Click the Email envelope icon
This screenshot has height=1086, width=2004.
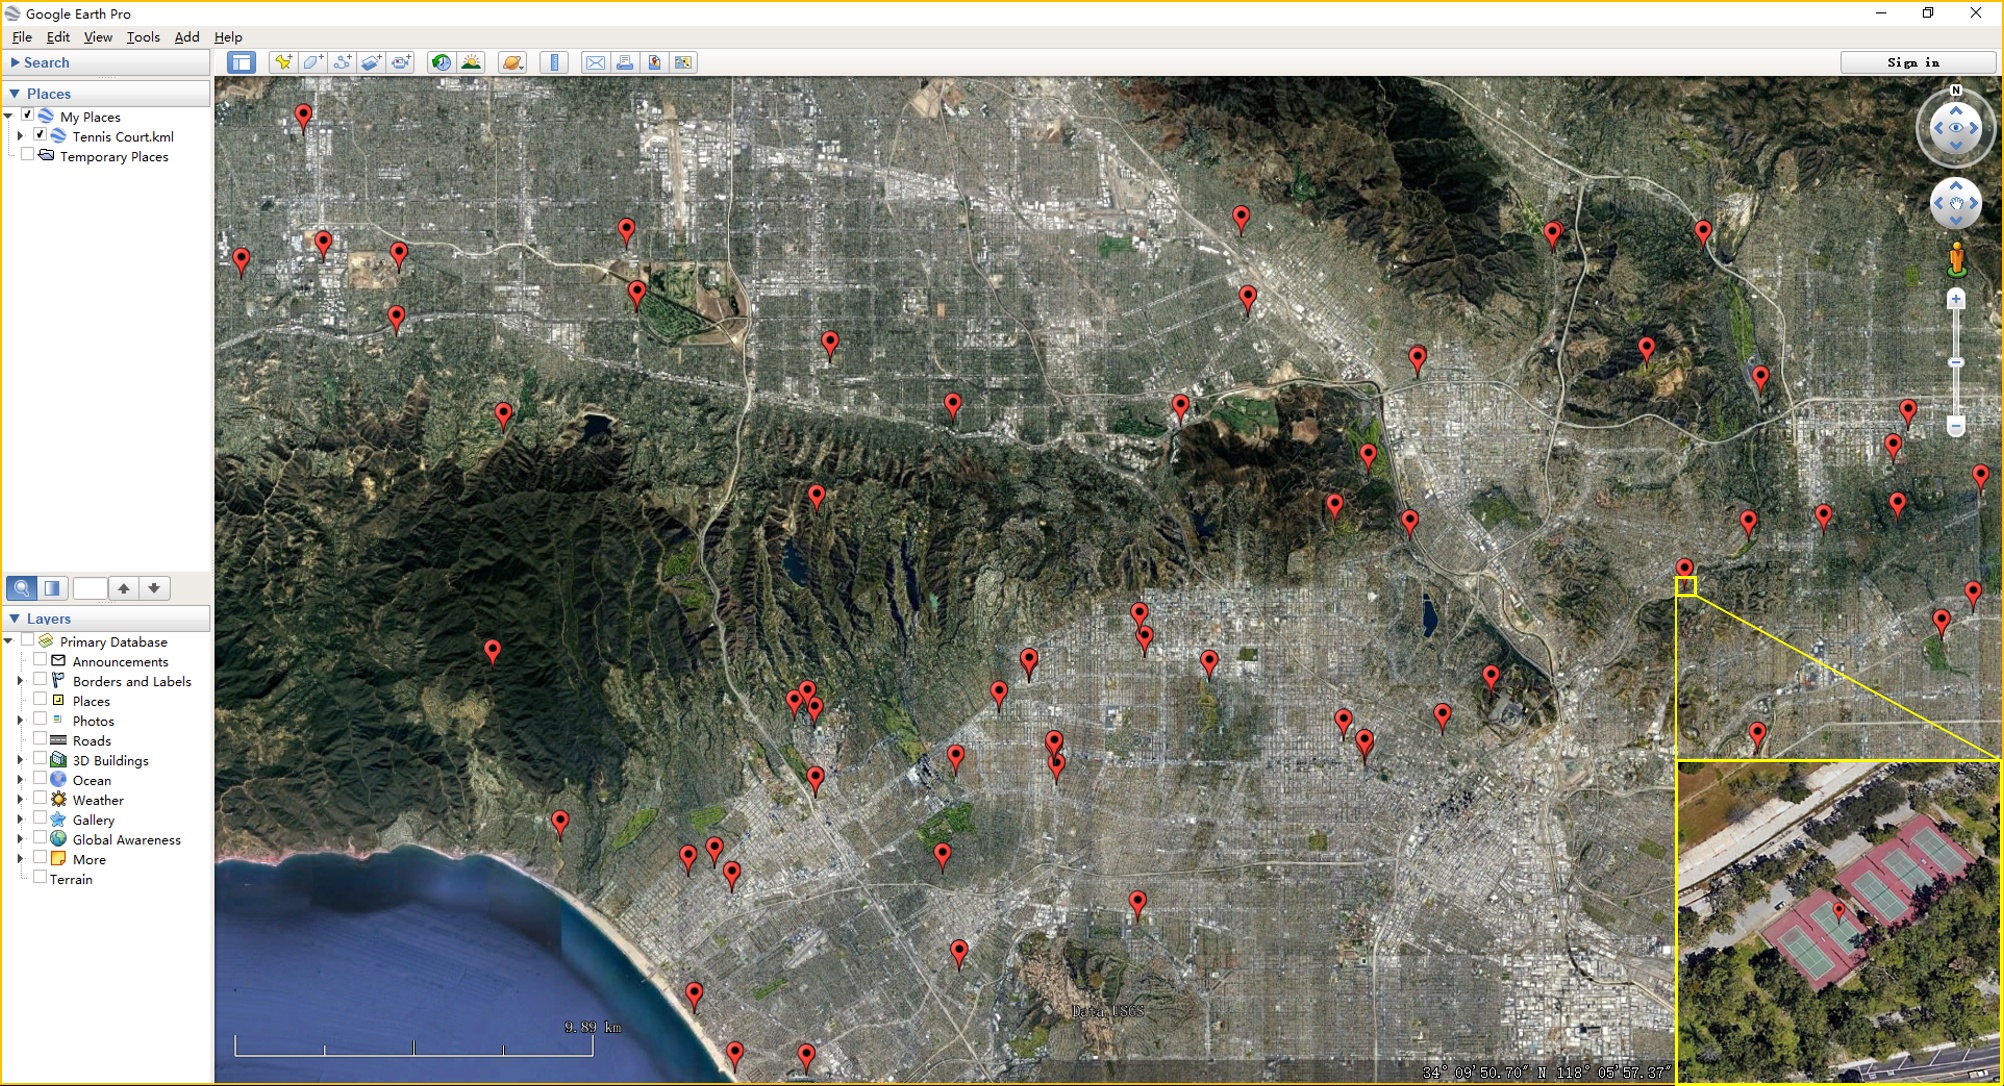pyautogui.click(x=595, y=62)
